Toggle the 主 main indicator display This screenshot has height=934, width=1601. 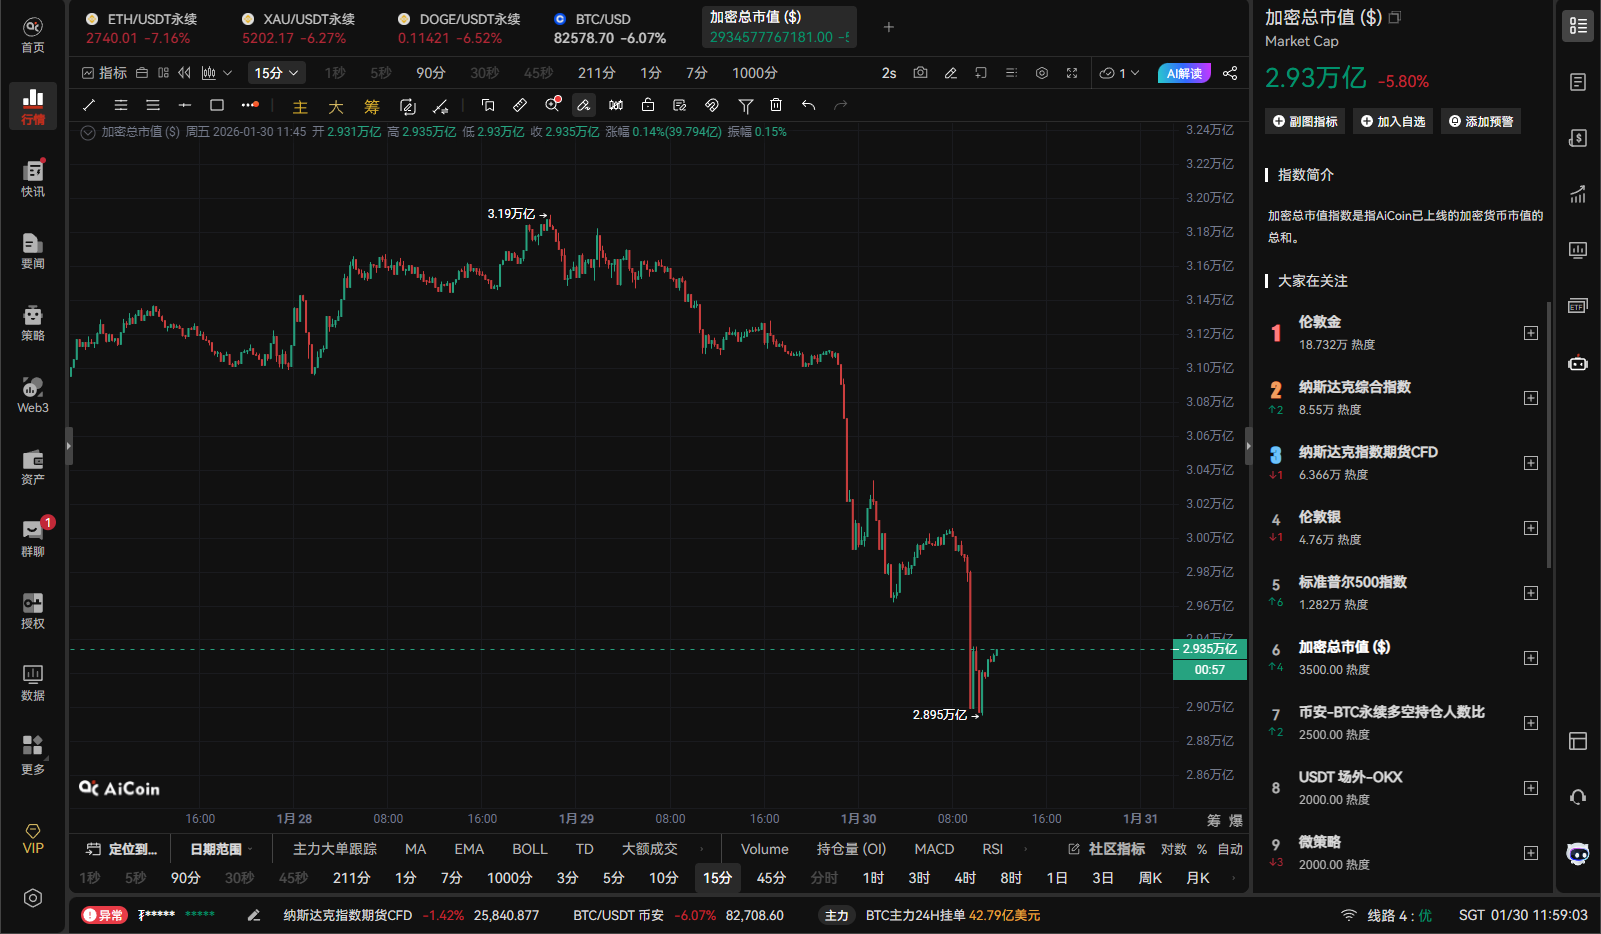point(299,105)
